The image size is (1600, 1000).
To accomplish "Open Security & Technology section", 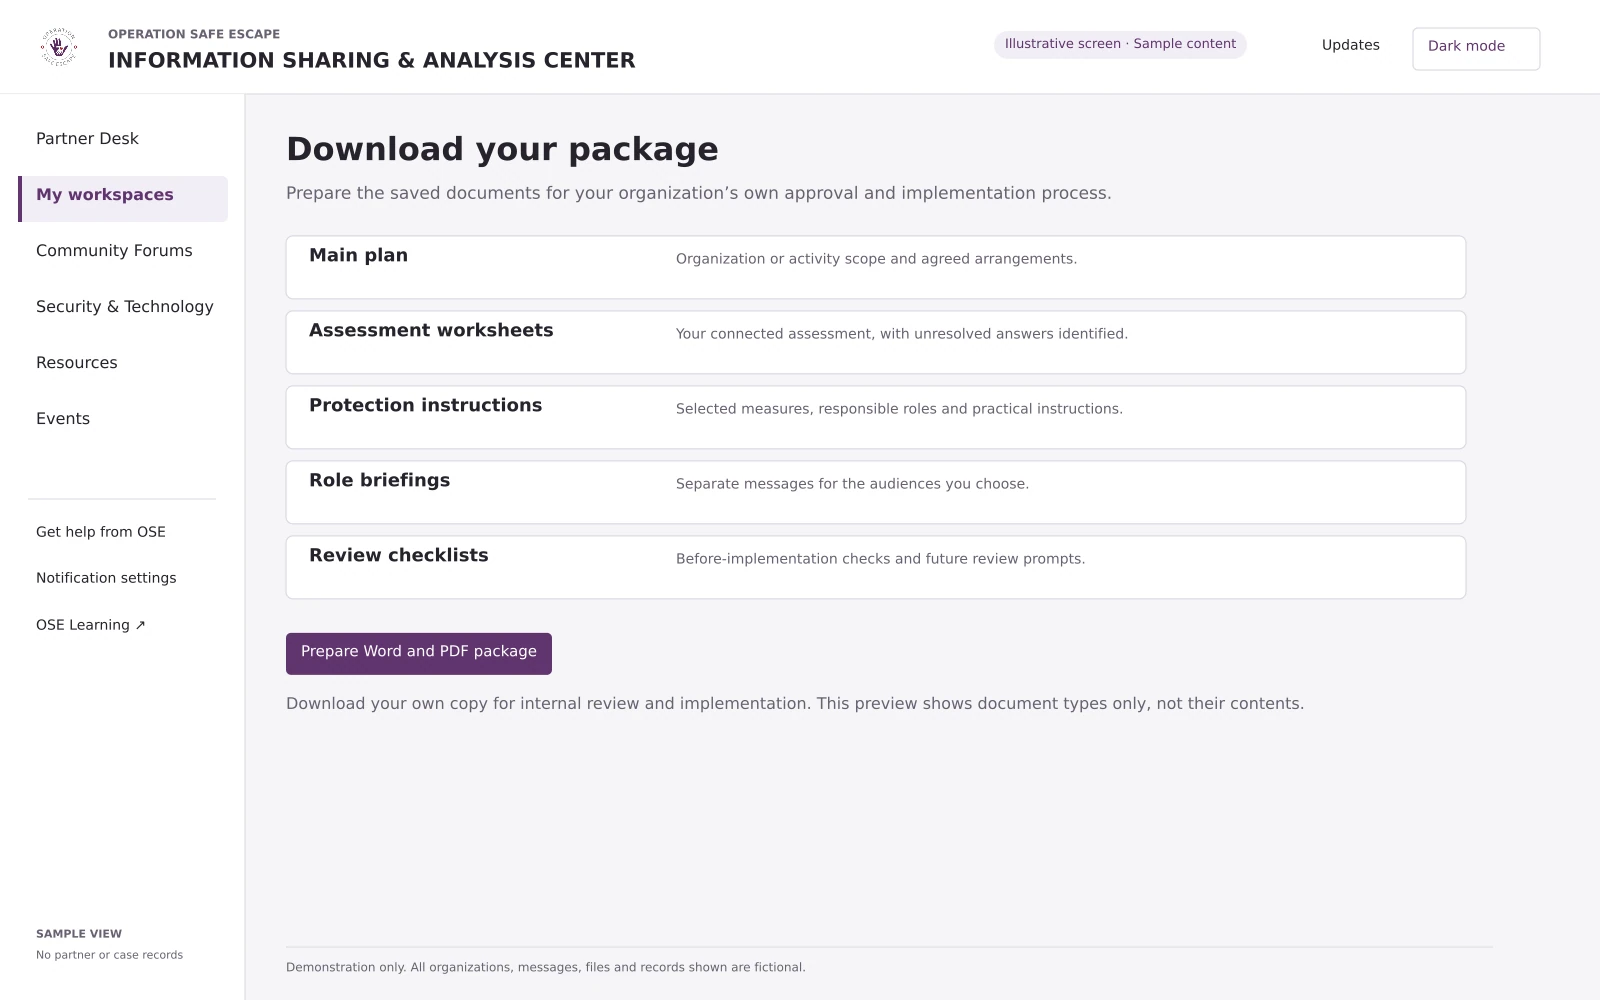I will tap(123, 307).
